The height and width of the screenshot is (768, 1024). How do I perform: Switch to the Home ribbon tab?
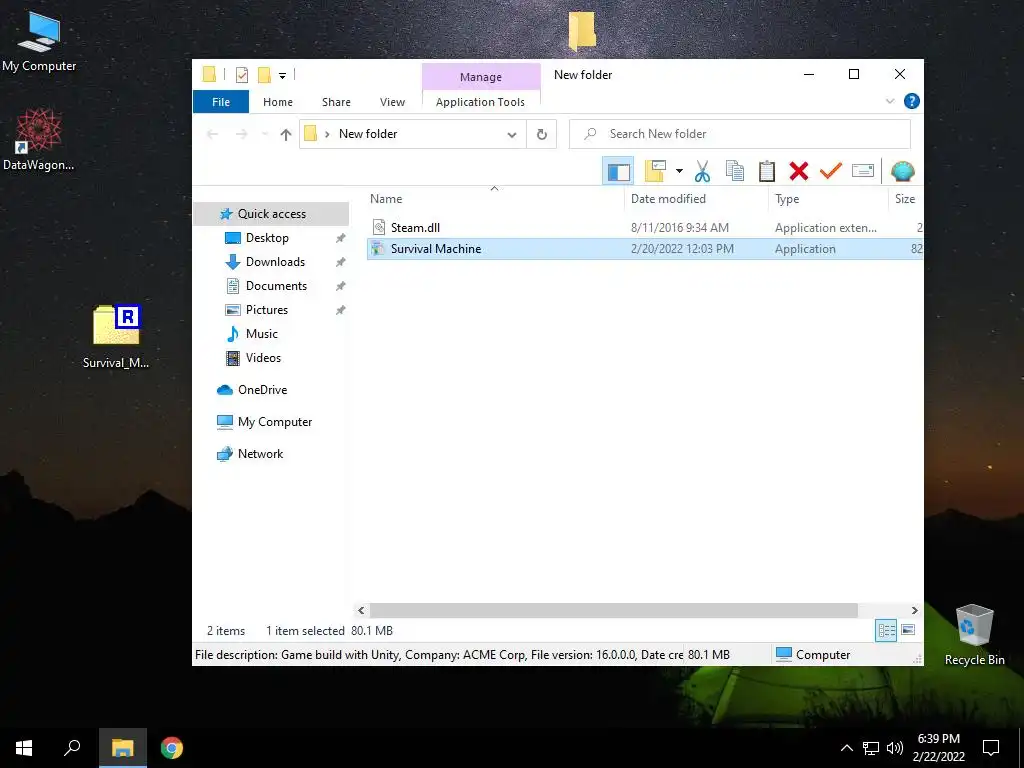pyautogui.click(x=278, y=102)
